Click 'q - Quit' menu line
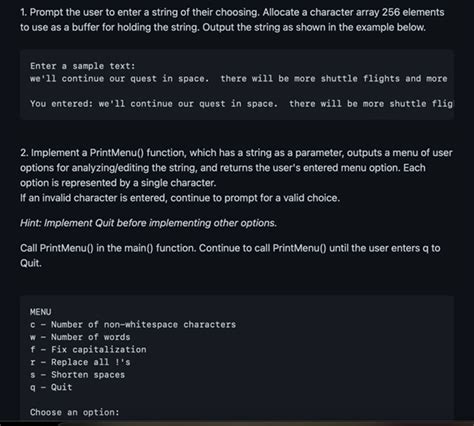Screen dimensions: 474x426 pyautogui.click(x=51, y=387)
